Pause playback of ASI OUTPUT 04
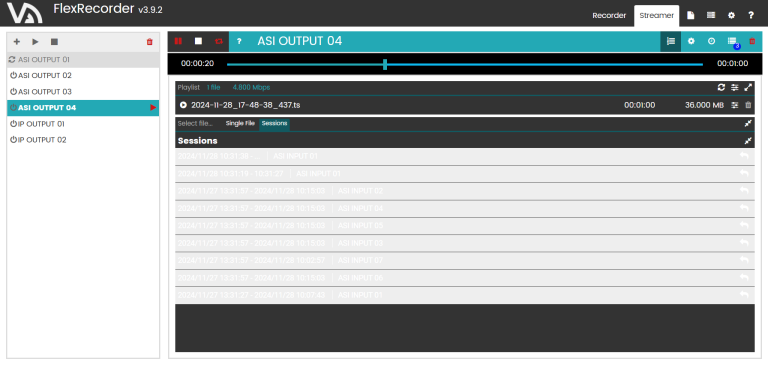Image resolution: width=768 pixels, height=368 pixels. click(x=178, y=41)
